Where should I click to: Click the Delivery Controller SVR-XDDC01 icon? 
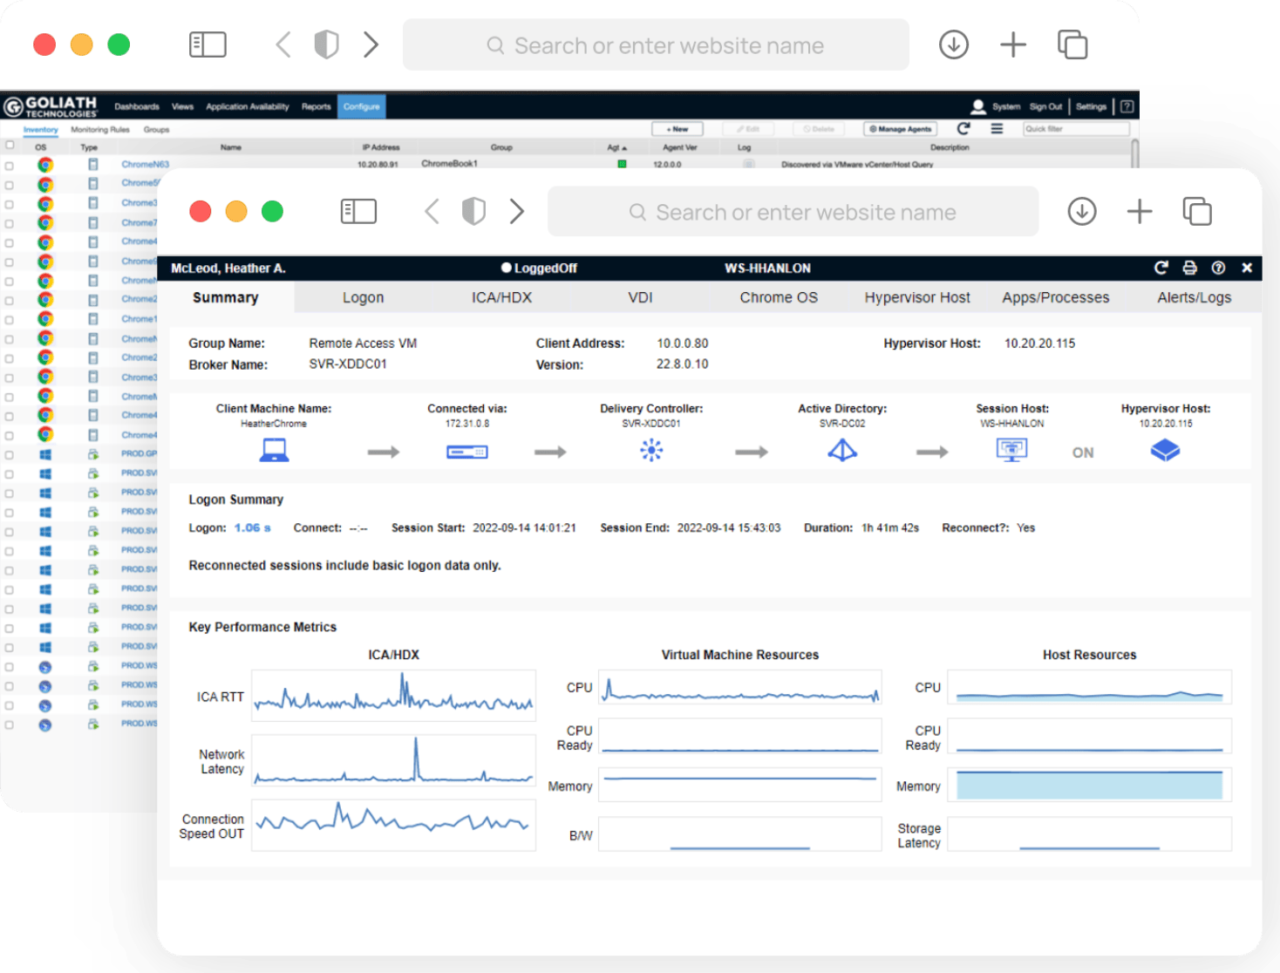point(650,450)
